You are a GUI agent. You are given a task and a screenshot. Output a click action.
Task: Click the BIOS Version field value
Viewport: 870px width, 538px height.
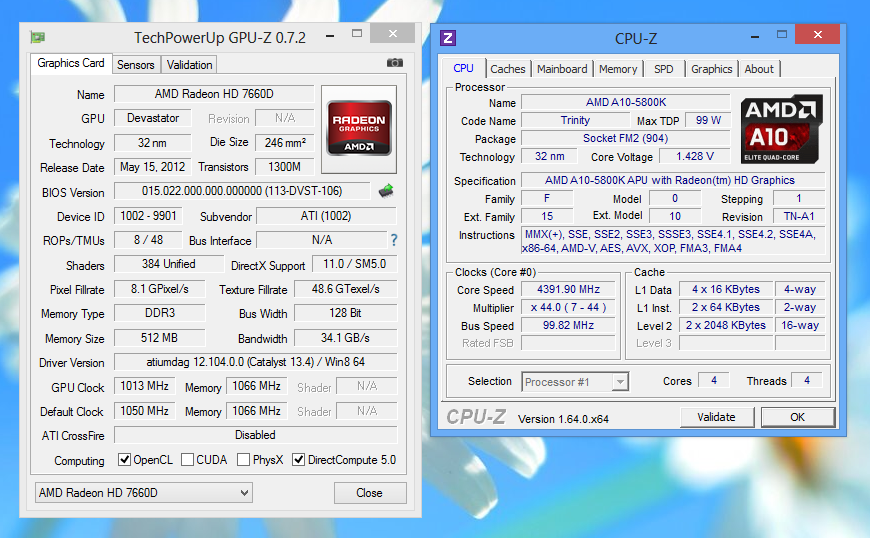point(242,191)
